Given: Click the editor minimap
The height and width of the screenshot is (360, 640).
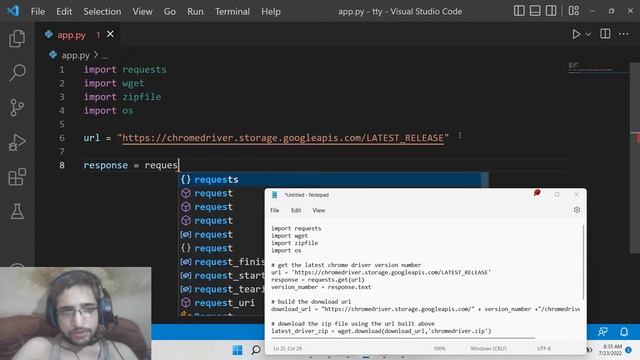Looking at the screenshot, I should click(x=598, y=69).
